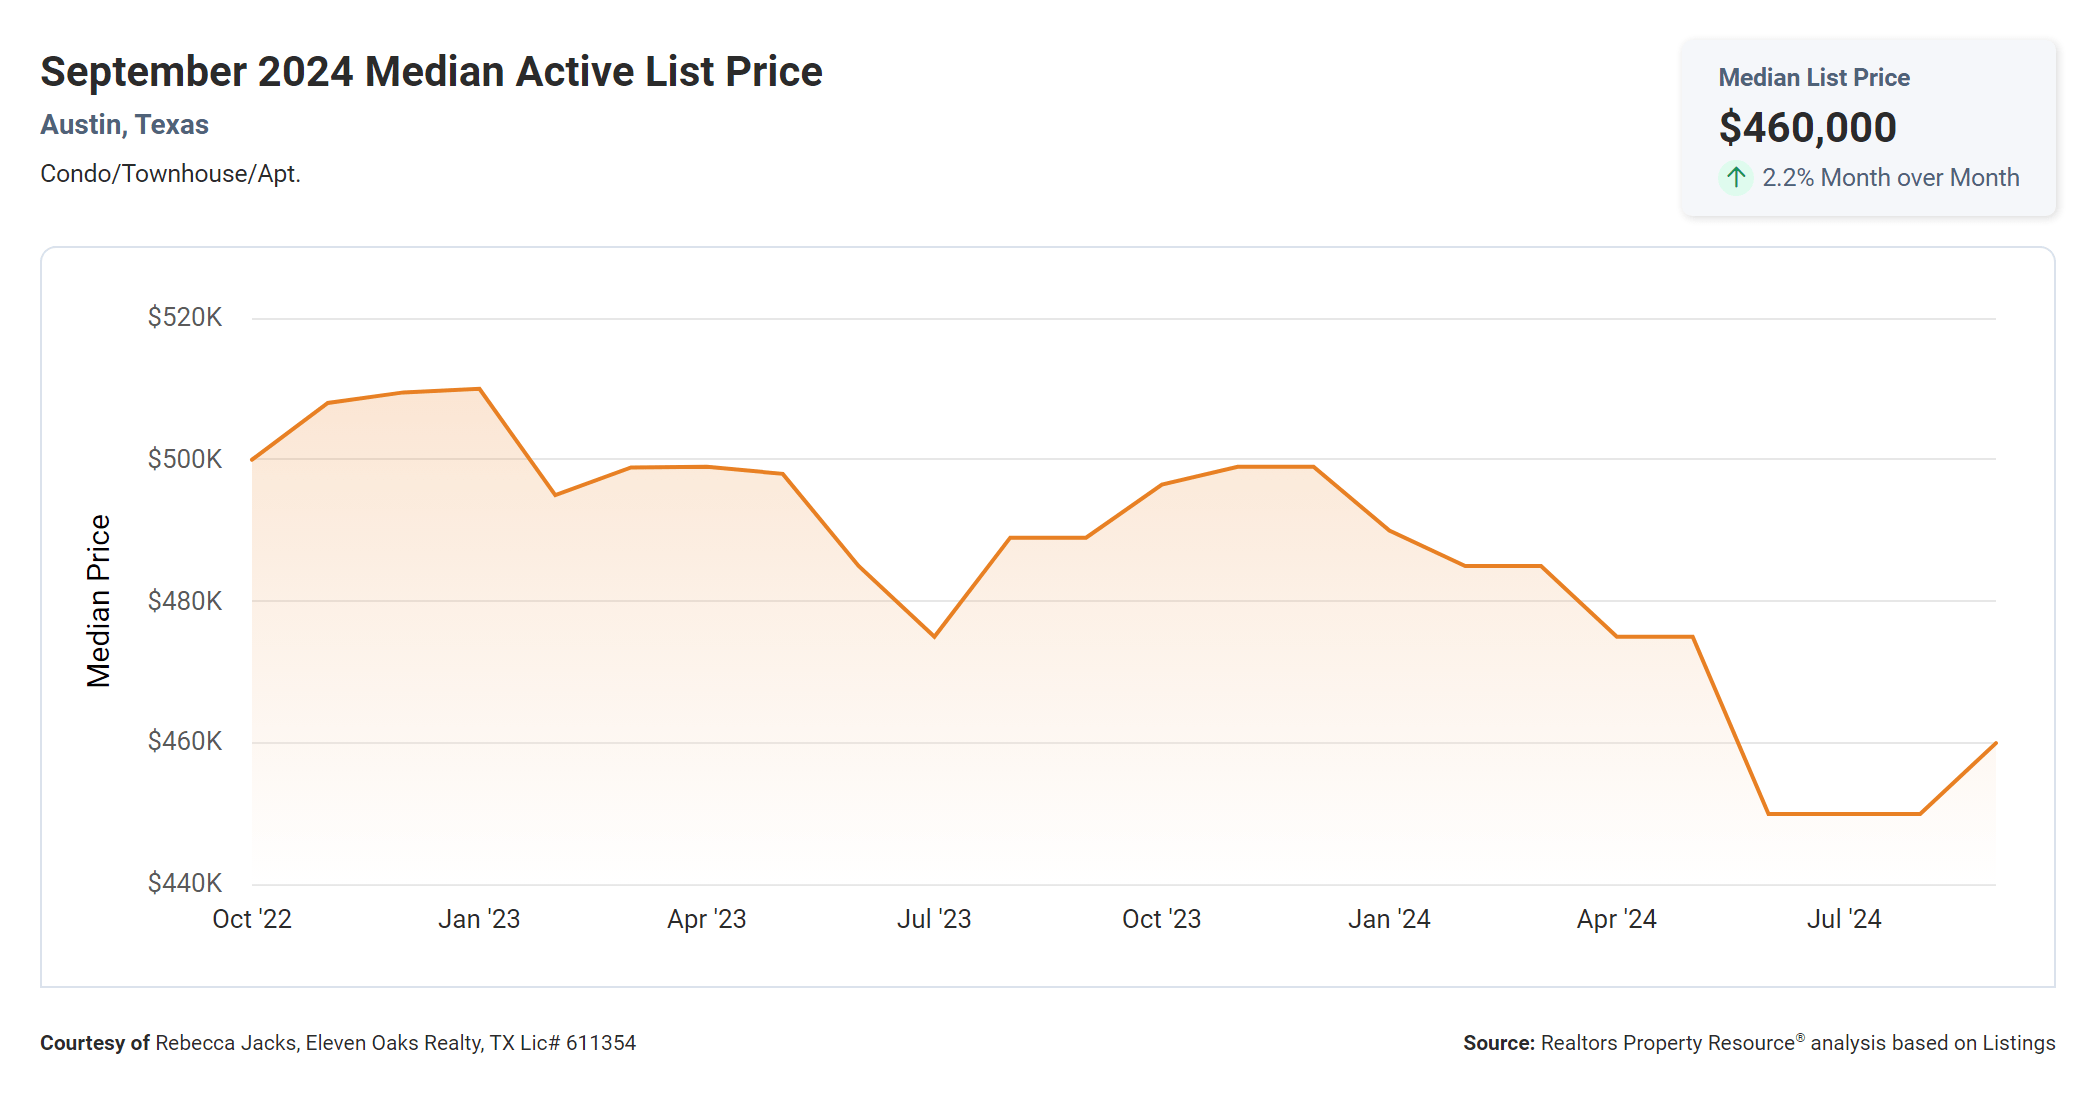The image size is (2096, 1100).
Task: Select the "Median List Price" card heading
Action: (x=1813, y=78)
